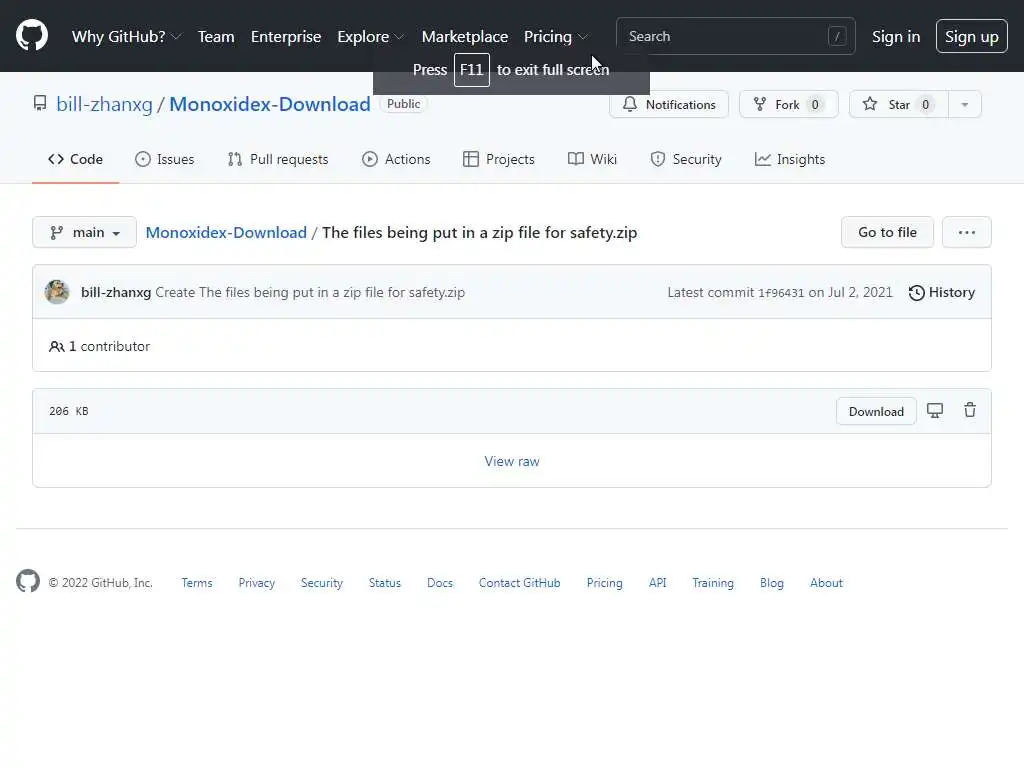Focus the Search input field

pos(735,36)
